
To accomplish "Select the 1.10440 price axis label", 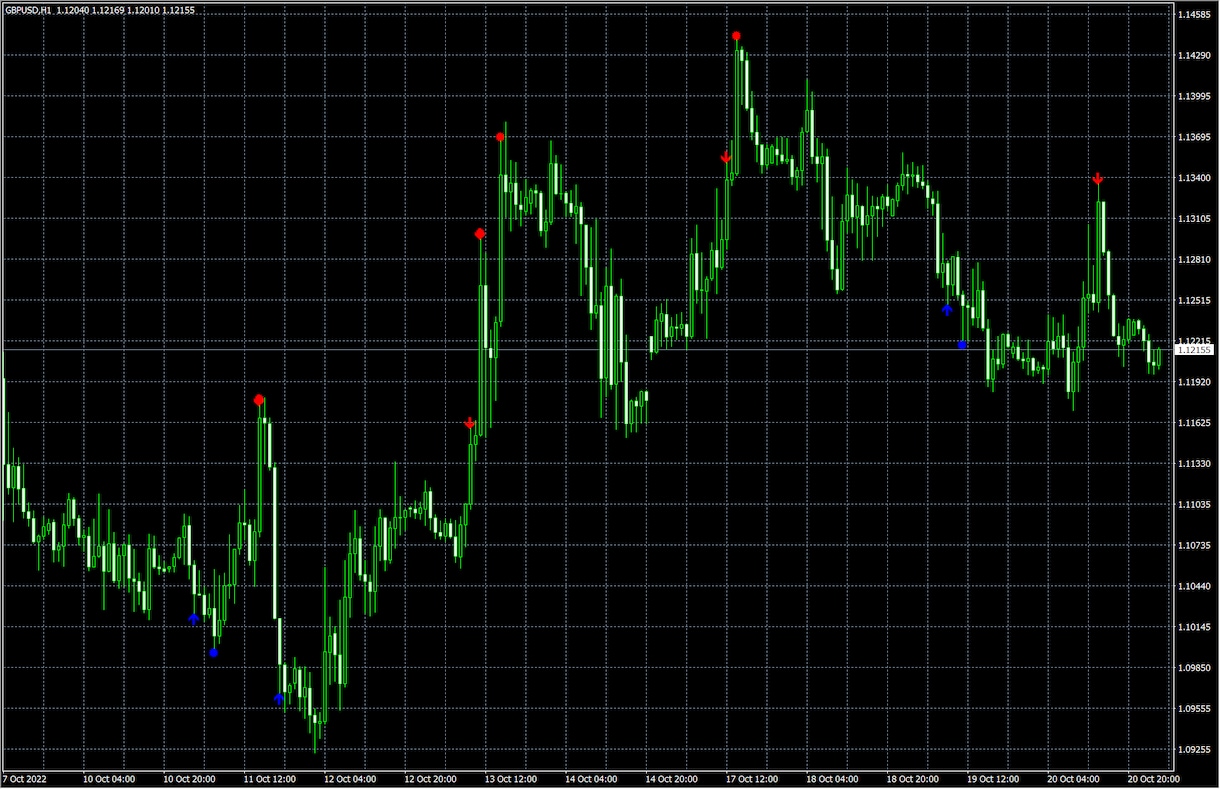I will click(x=1195, y=586).
